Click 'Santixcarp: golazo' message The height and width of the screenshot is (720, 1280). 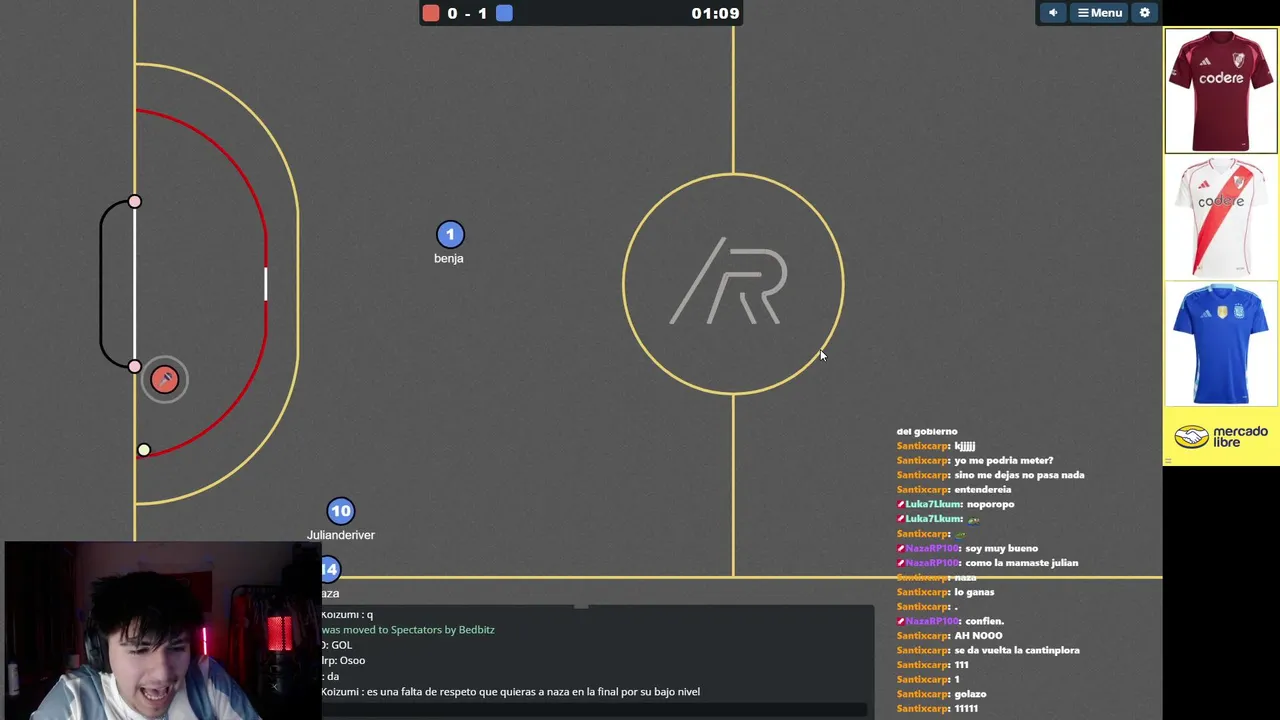pyautogui.click(x=941, y=694)
